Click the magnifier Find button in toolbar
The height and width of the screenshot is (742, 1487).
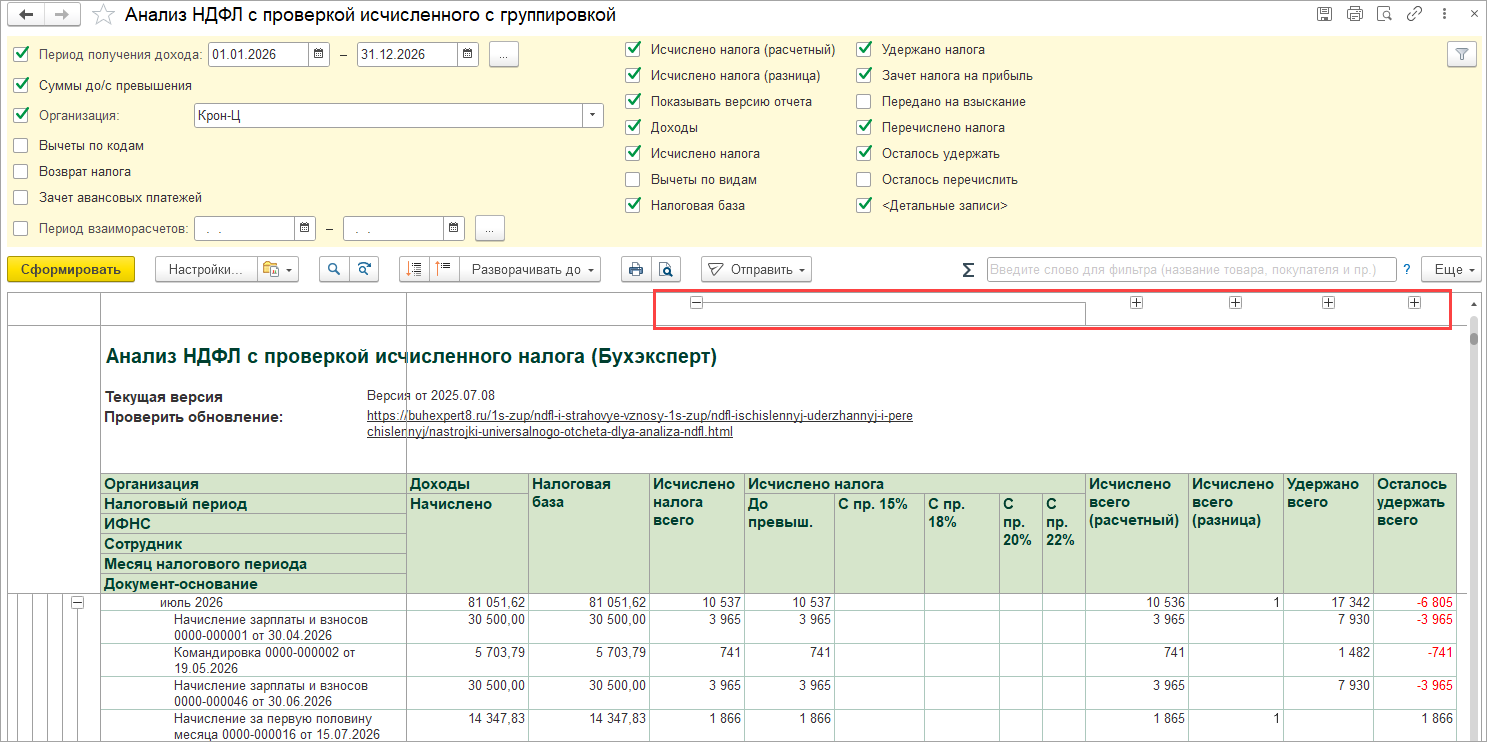334,269
